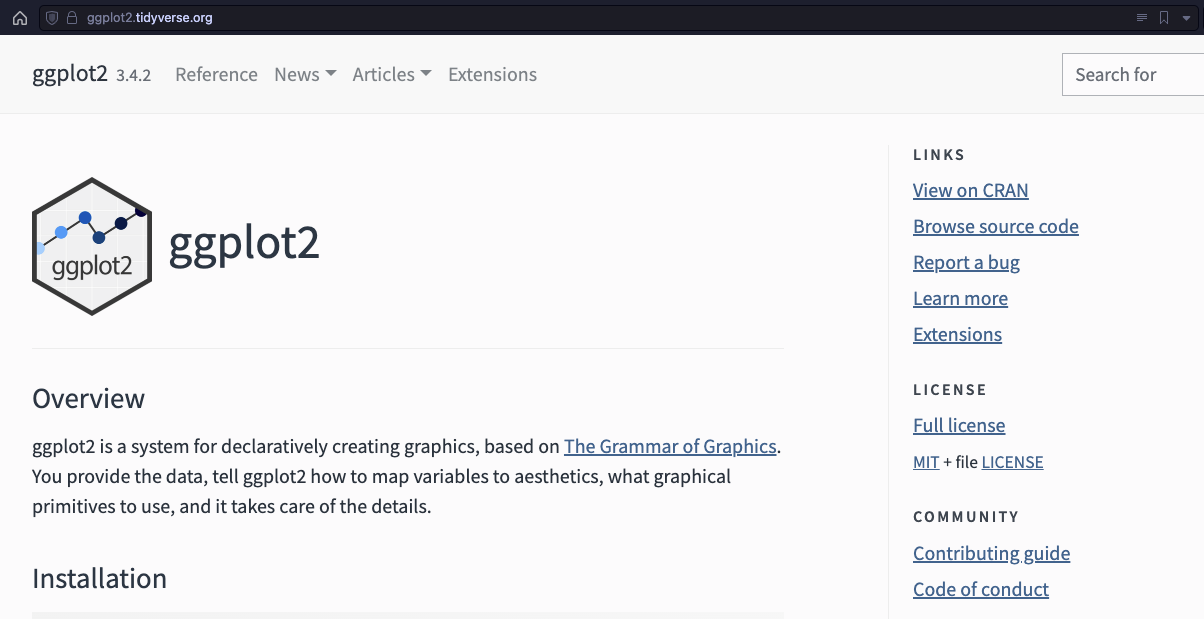
Task: Bookmark this page with the bookmark icon
Action: point(1164,18)
